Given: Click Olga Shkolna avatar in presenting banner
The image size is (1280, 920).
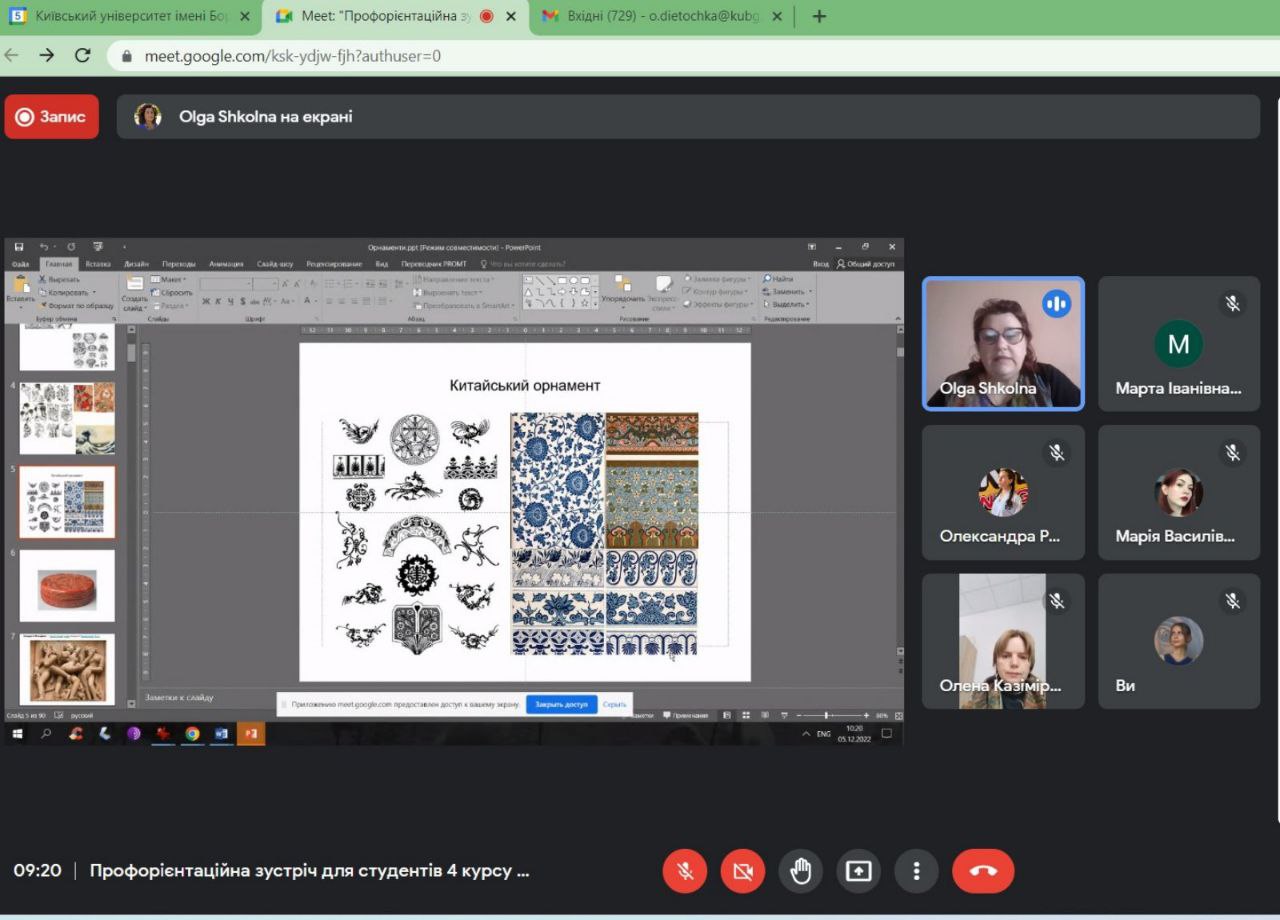Looking at the screenshot, I should [148, 117].
